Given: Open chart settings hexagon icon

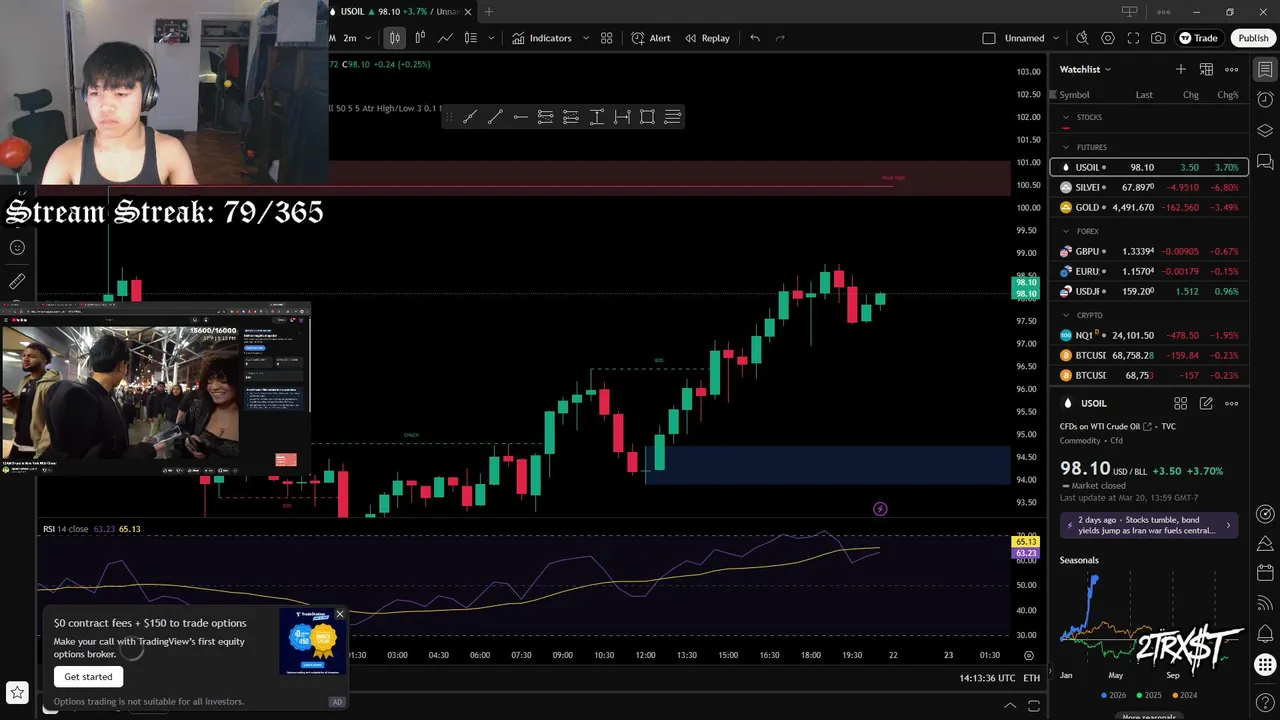Looking at the screenshot, I should click(x=1108, y=38).
